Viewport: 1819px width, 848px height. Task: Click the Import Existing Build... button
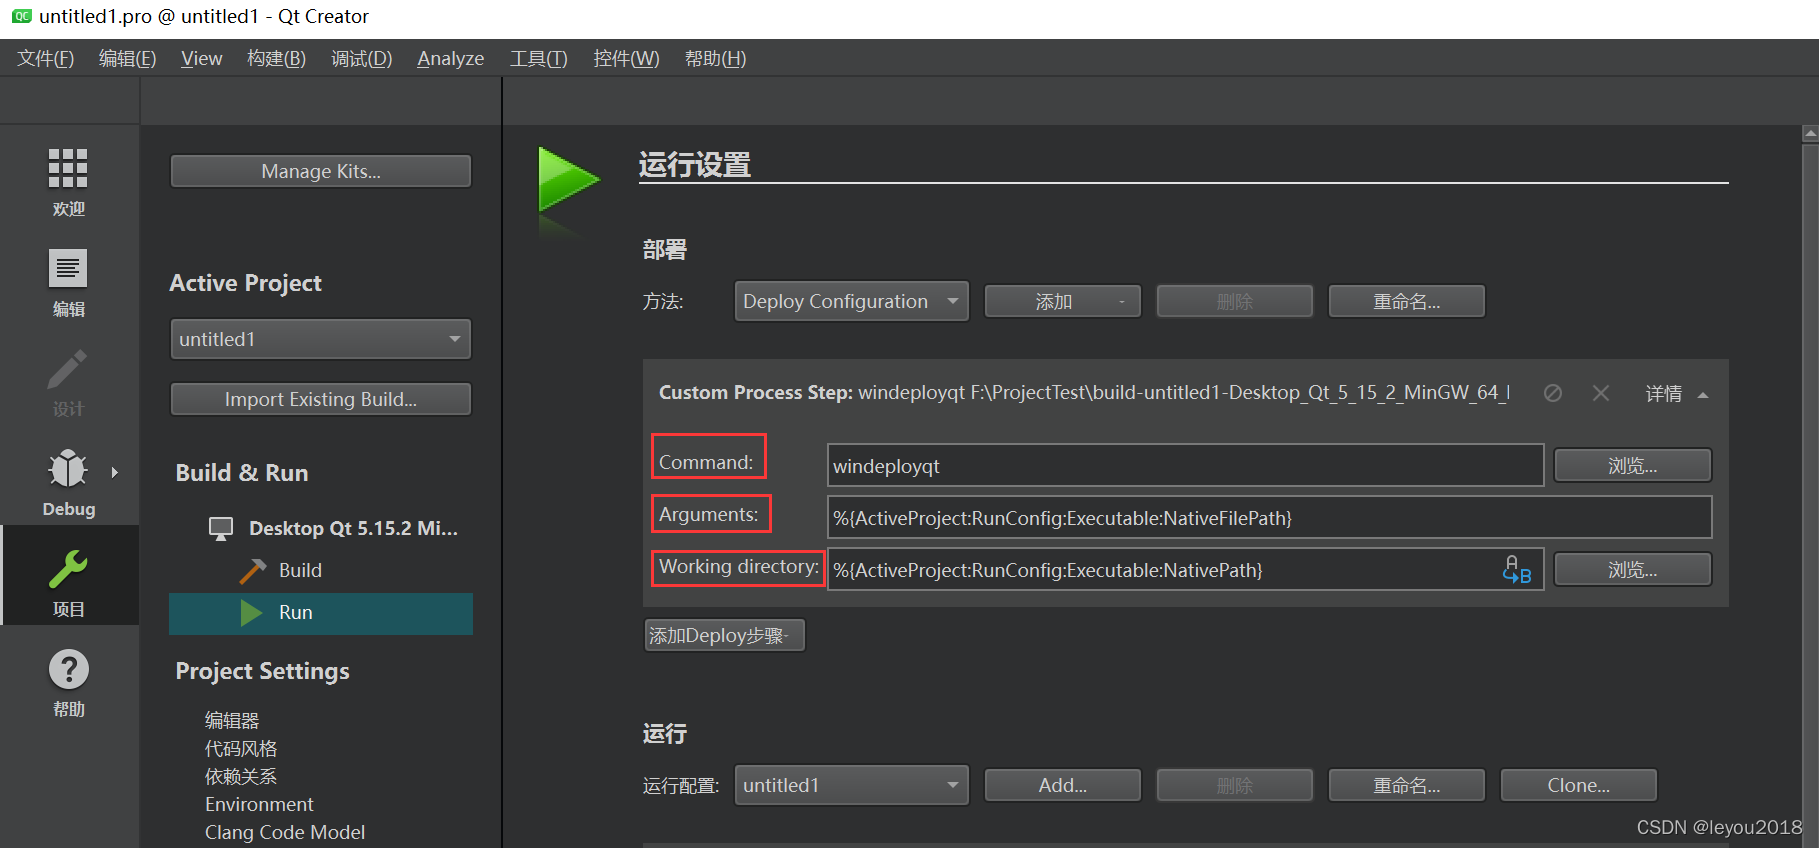coord(321,399)
